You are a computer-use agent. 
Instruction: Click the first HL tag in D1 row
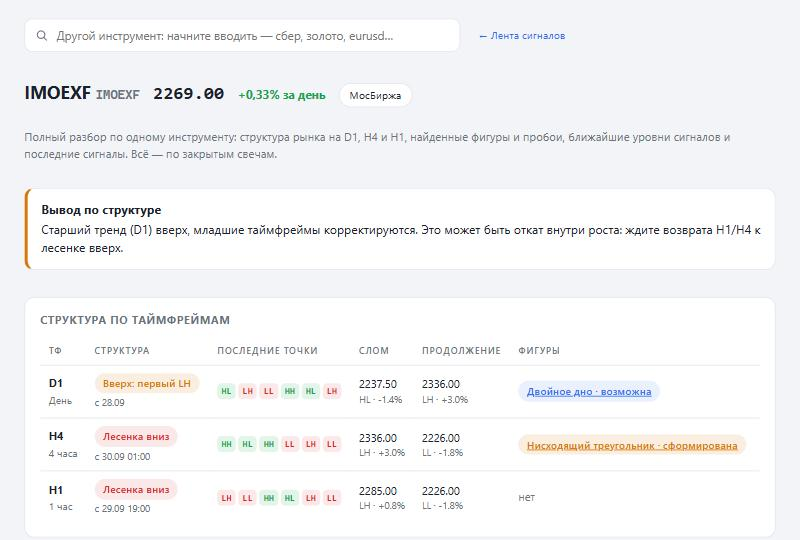226,391
